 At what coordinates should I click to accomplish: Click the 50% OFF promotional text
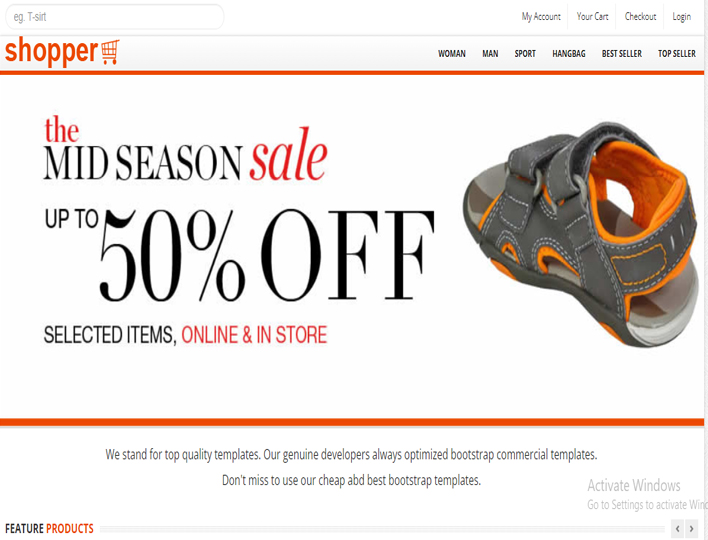pyautogui.click(x=266, y=255)
